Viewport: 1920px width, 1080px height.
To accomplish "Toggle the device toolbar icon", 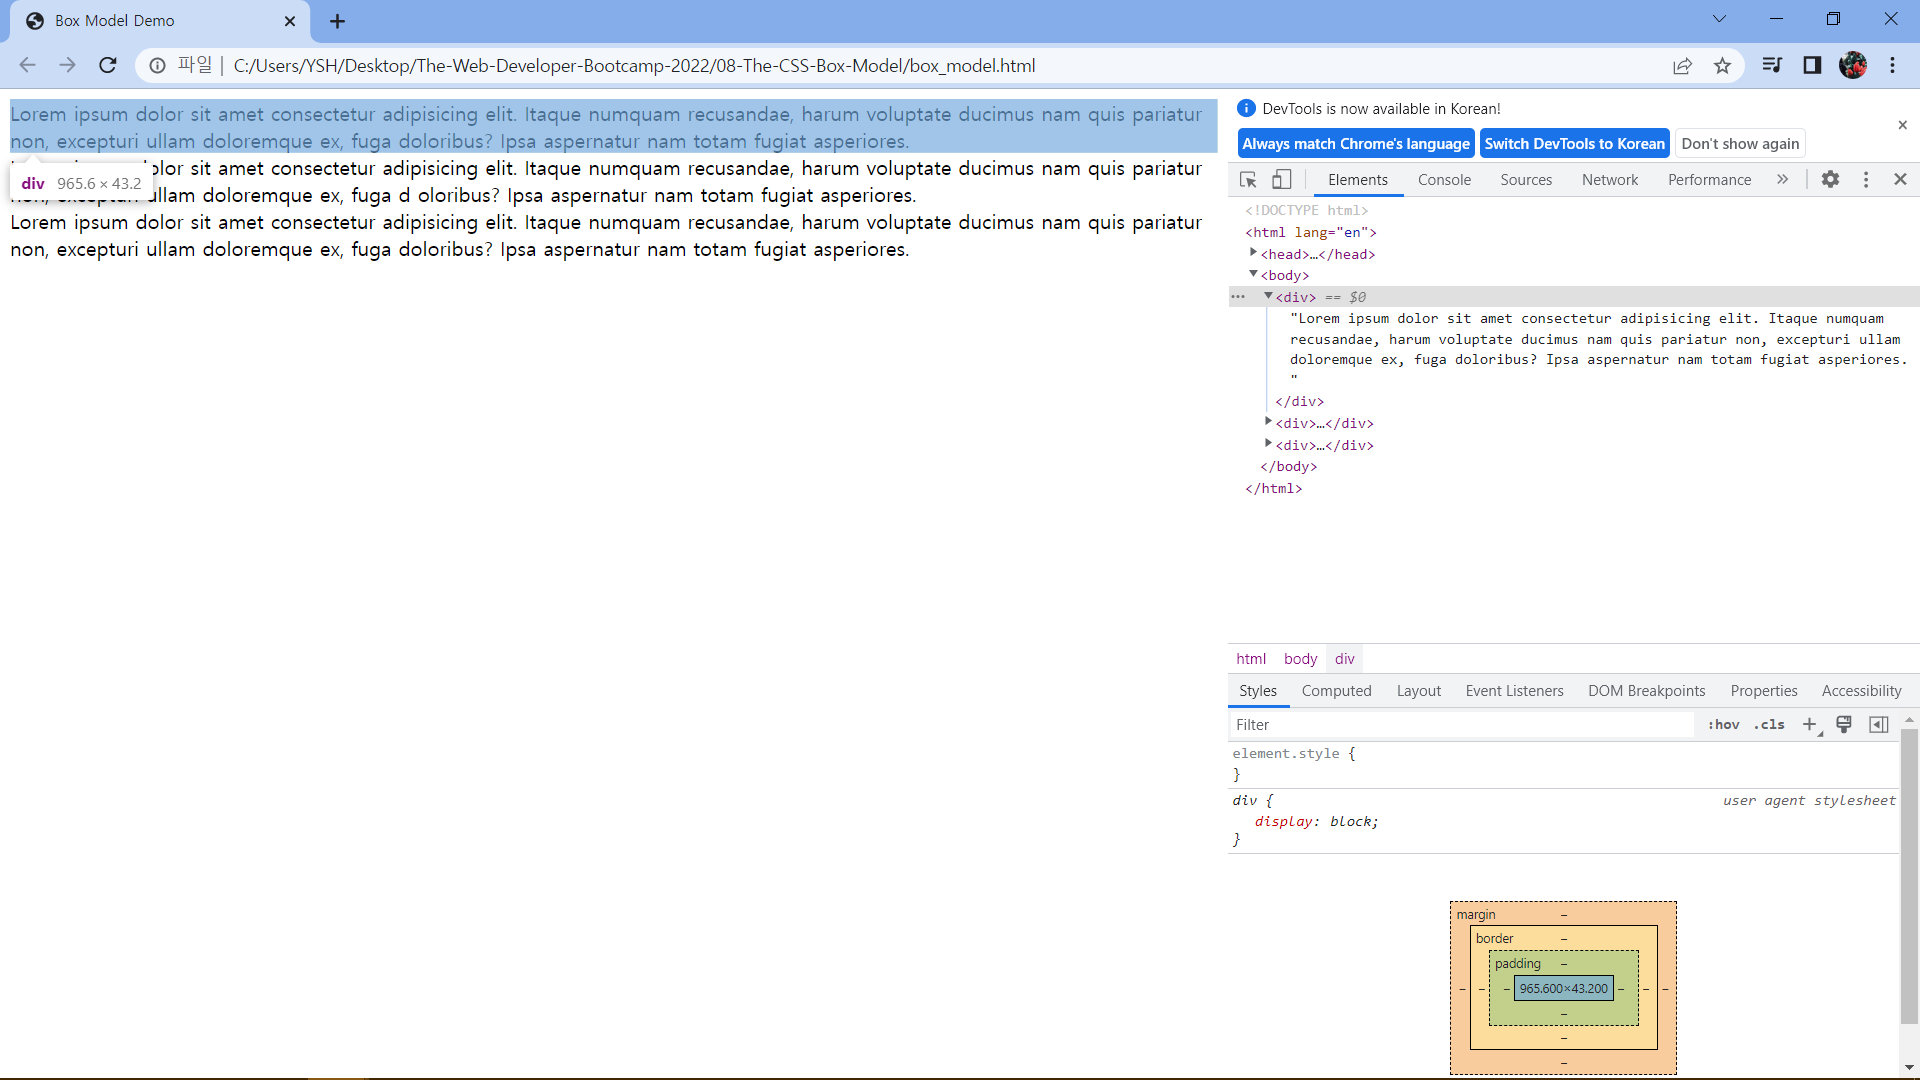I will [1281, 180].
